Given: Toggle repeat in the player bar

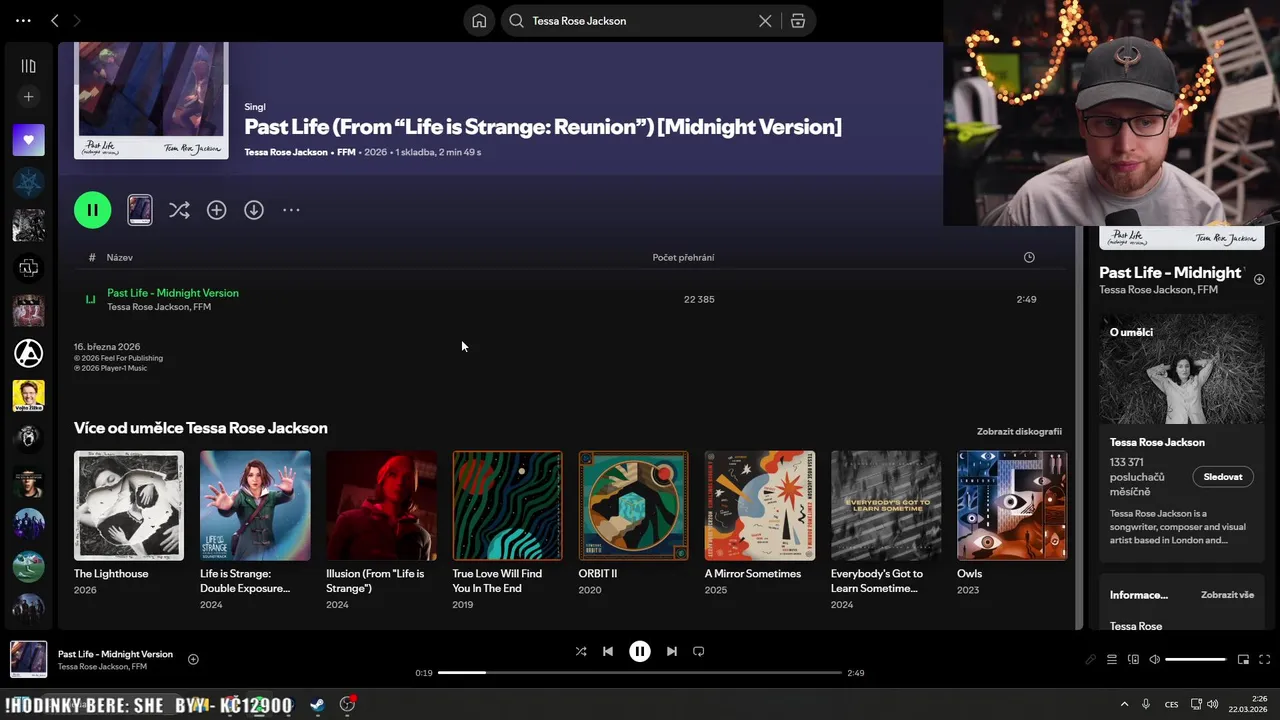Looking at the screenshot, I should click(x=699, y=651).
